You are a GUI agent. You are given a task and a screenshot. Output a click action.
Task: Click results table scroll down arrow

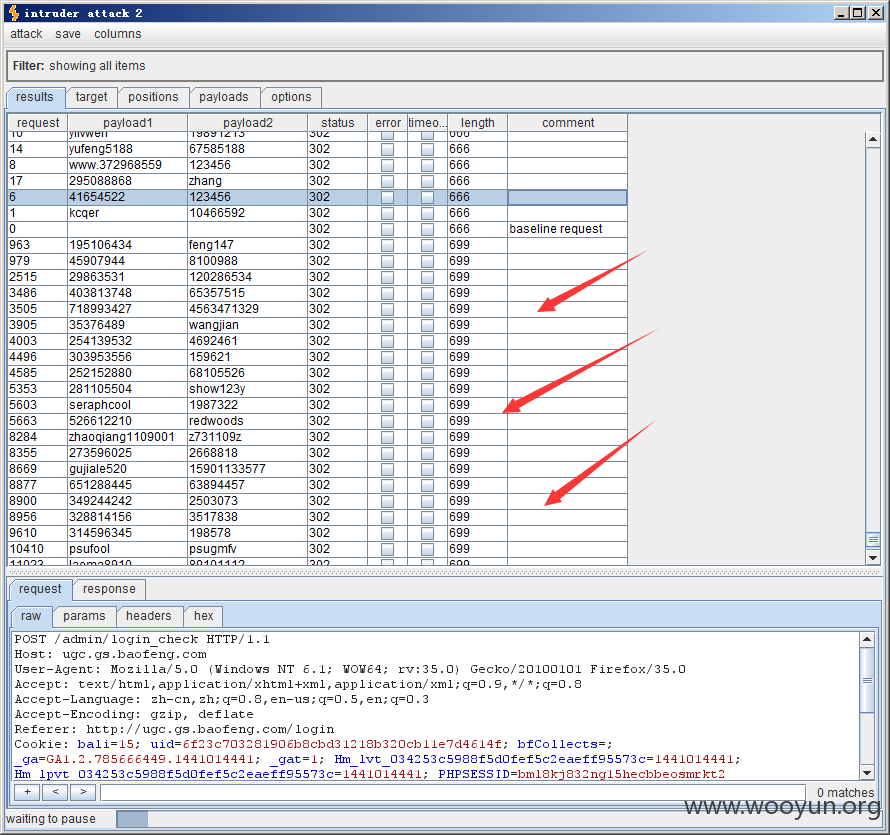point(873,557)
